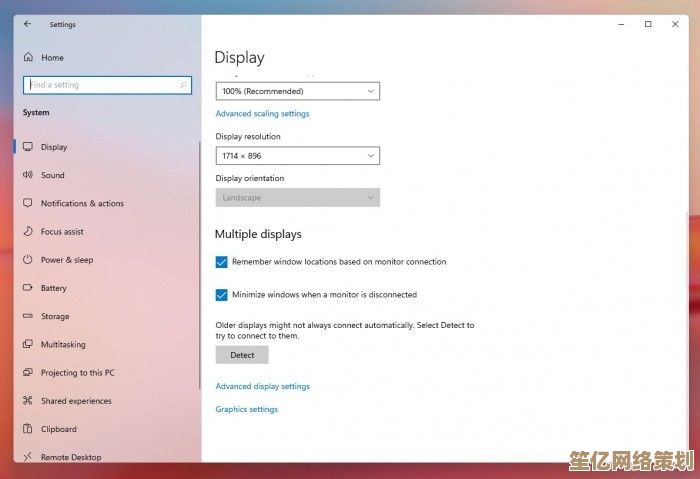
Task: Expand the Display resolution 1714 × 896 dropdown
Action: click(297, 156)
